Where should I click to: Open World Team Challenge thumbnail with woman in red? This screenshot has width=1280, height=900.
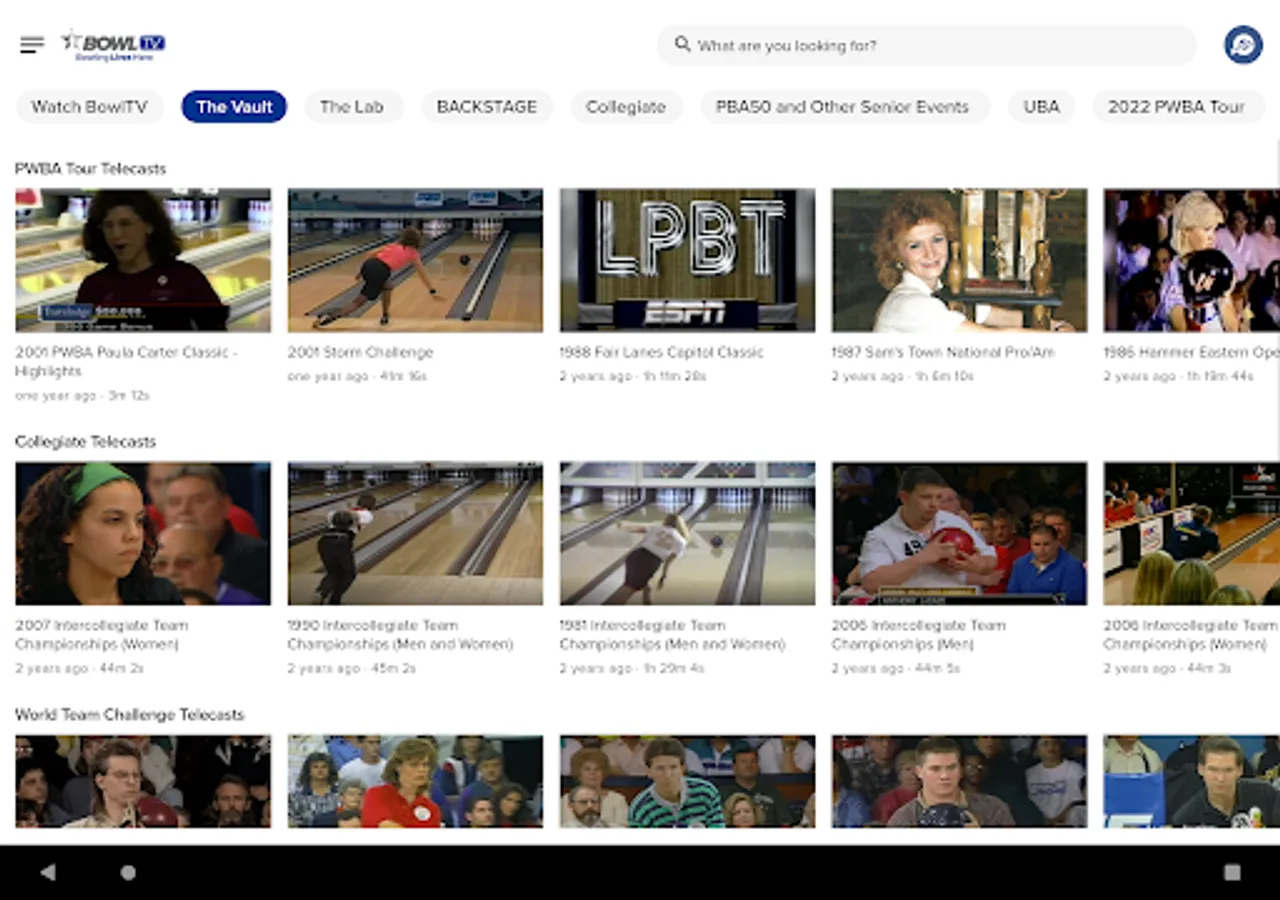pos(415,782)
